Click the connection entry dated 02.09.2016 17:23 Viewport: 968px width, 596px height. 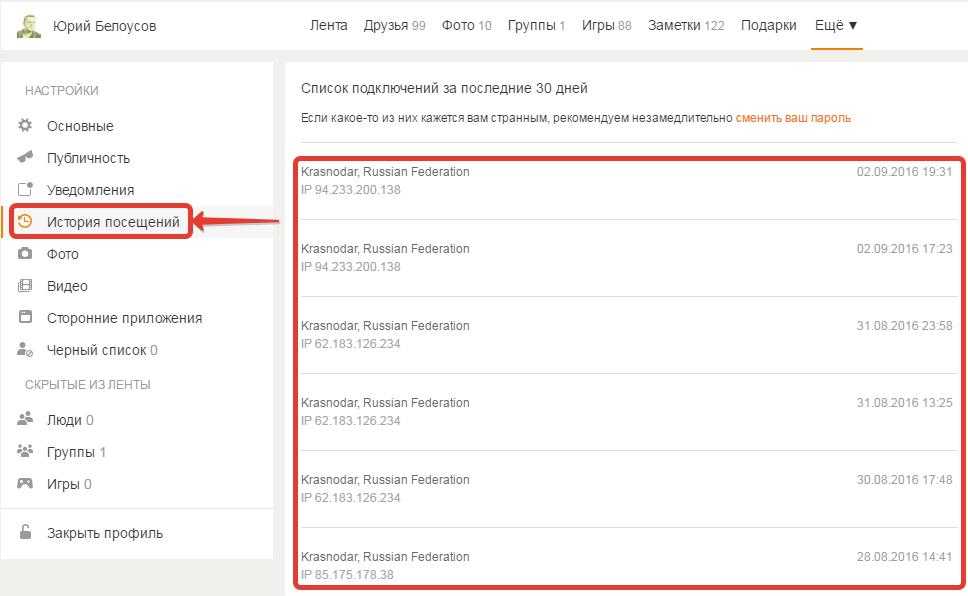(627, 258)
